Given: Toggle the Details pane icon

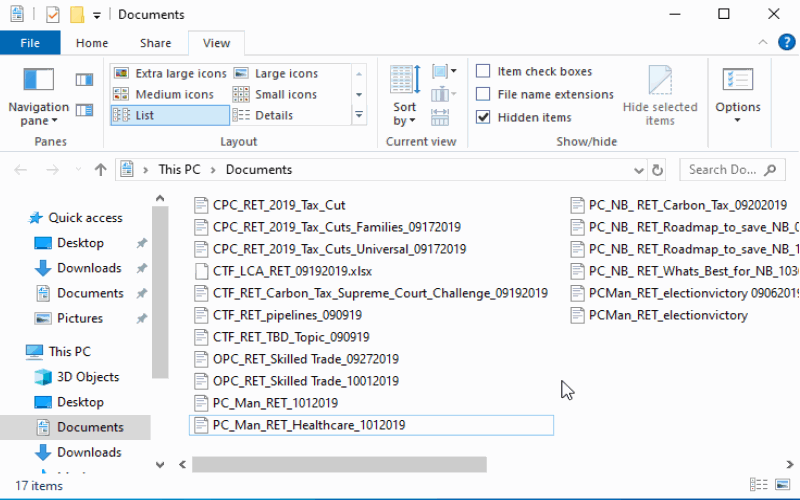Looking at the screenshot, I should pyautogui.click(x=84, y=110).
